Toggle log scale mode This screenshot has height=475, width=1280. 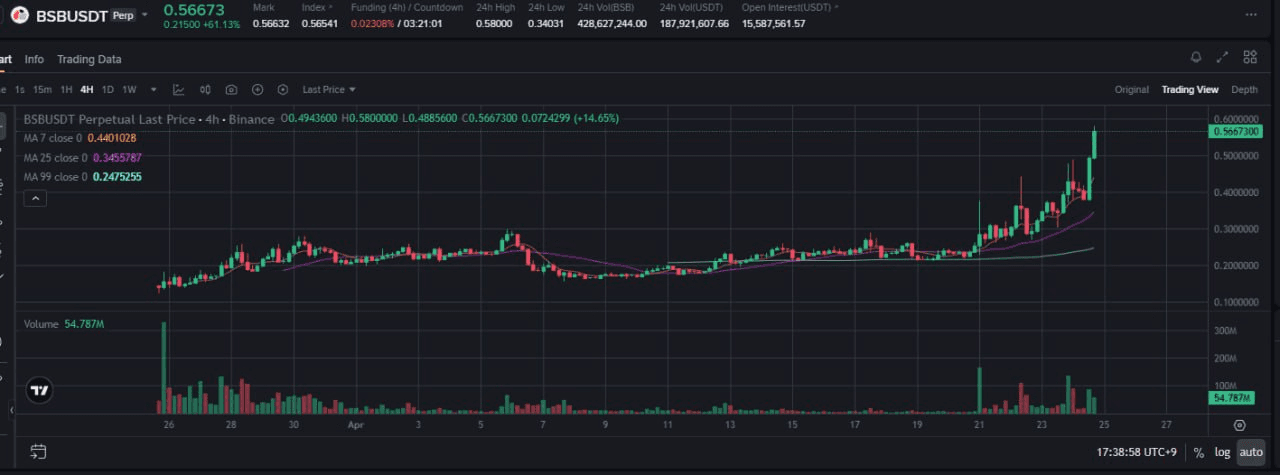(1222, 452)
